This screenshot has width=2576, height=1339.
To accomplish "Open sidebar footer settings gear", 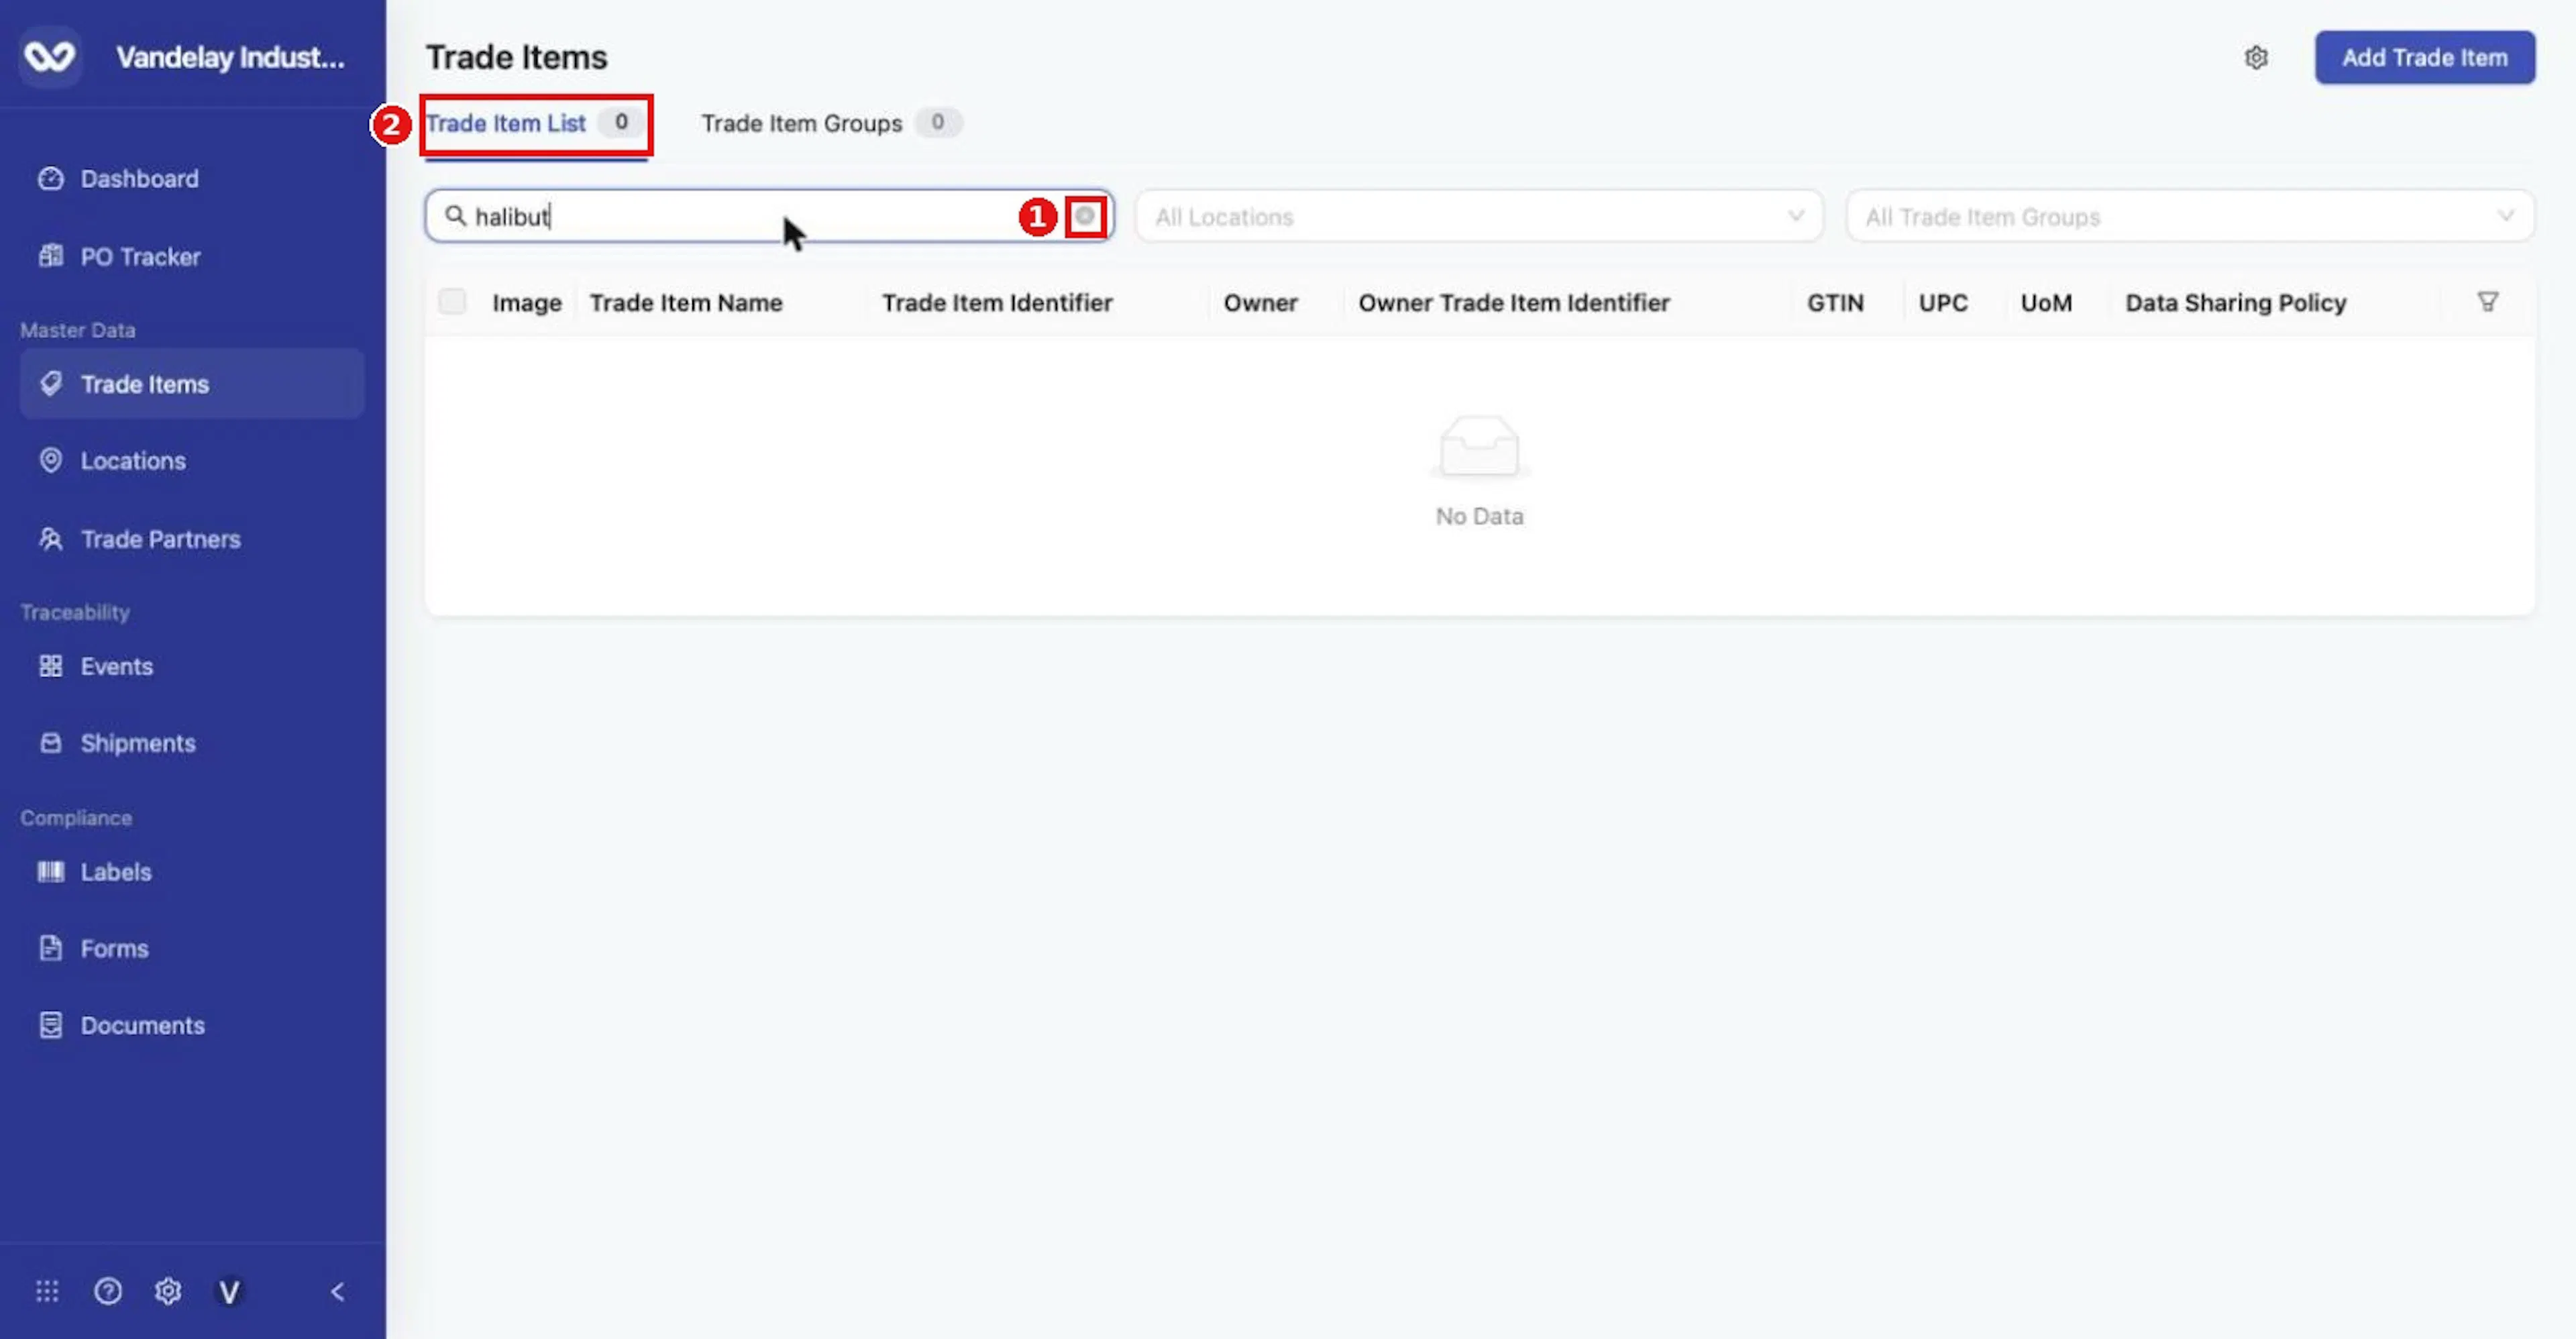I will pos(168,1291).
